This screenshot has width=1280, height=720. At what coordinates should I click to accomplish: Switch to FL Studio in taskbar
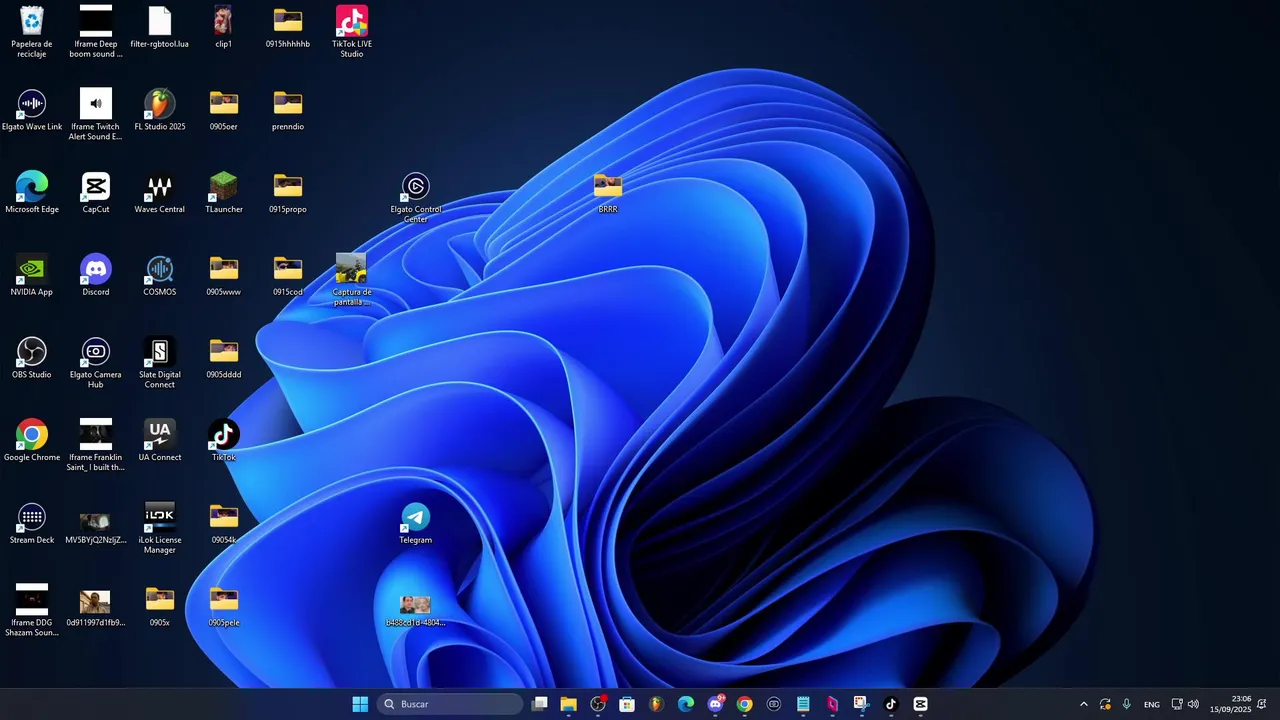[657, 704]
